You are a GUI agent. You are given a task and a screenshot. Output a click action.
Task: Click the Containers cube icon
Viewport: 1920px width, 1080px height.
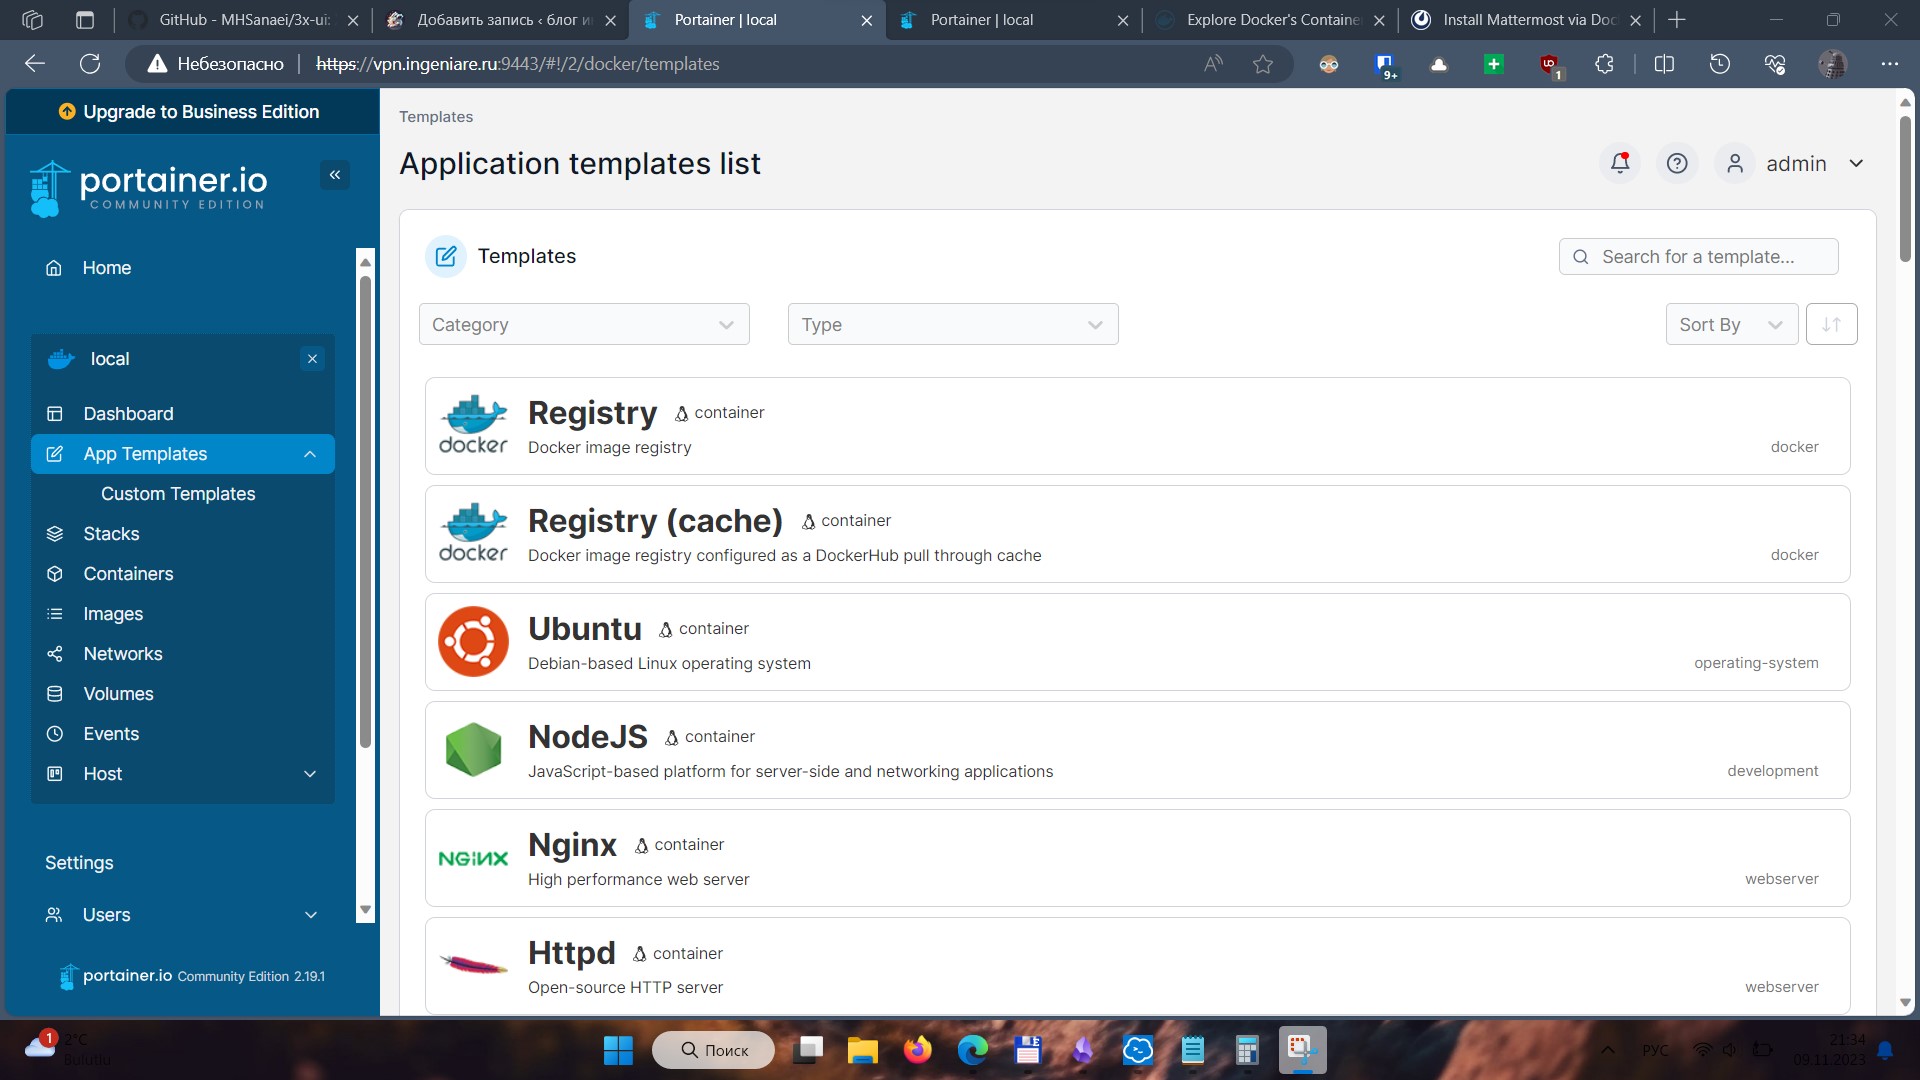point(55,574)
